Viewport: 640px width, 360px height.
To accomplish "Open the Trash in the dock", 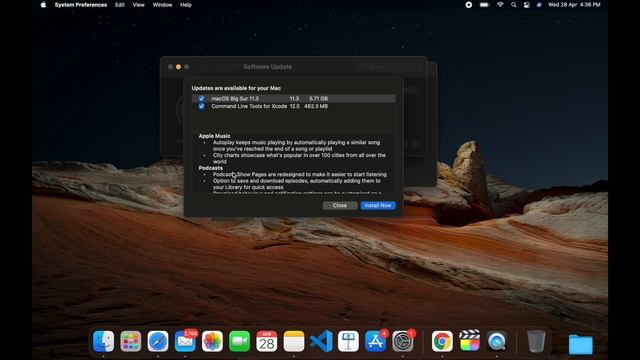I will tap(536, 341).
